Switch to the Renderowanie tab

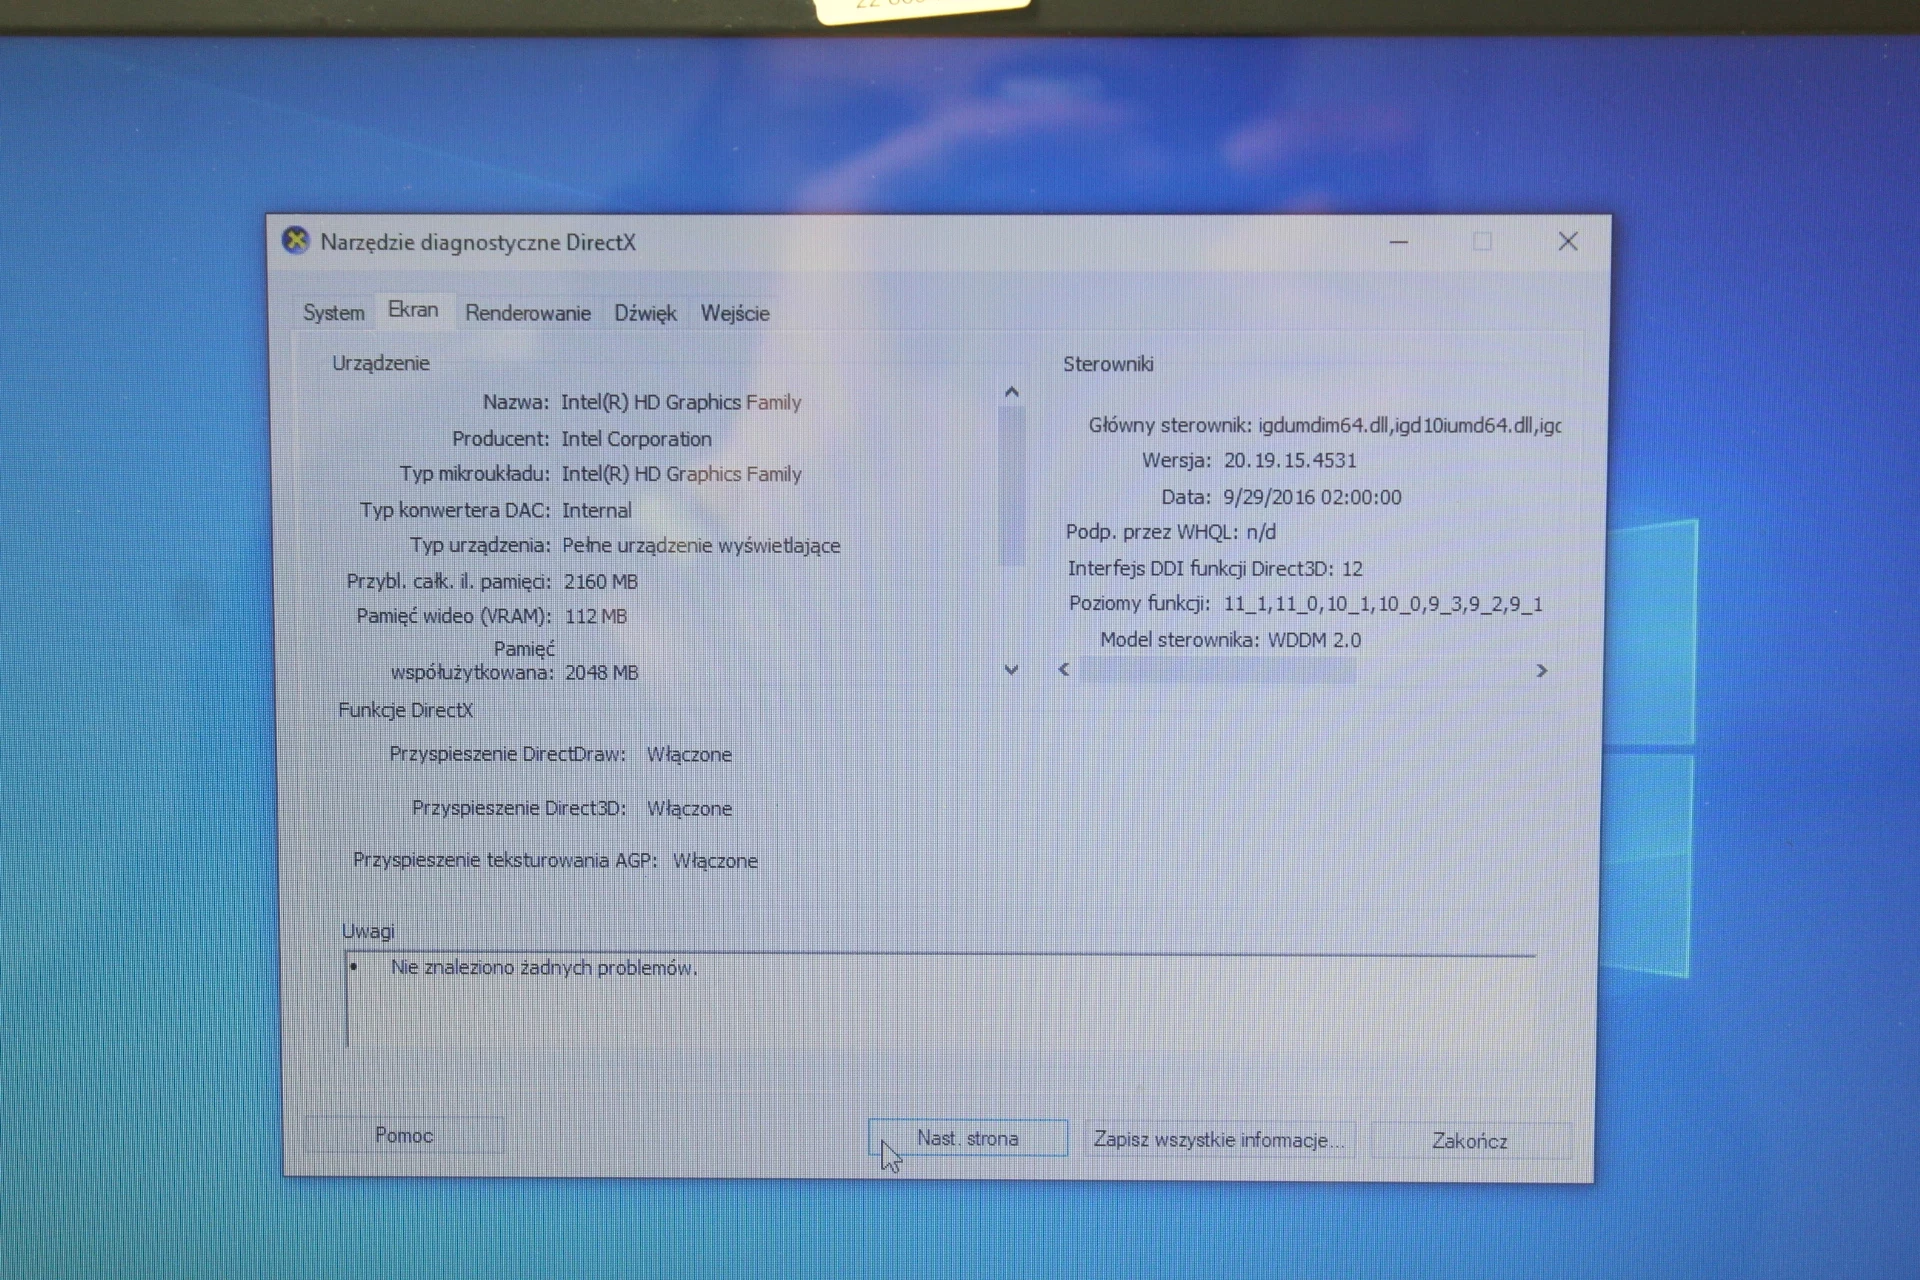[x=528, y=313]
